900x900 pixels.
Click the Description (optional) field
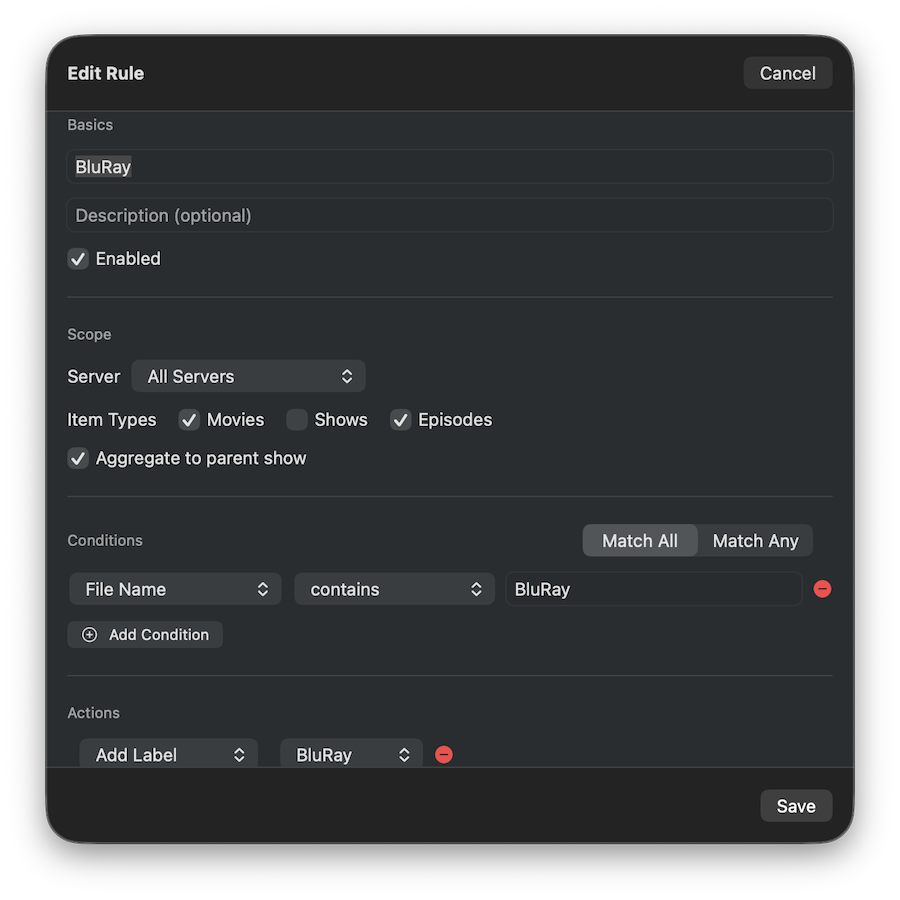tap(450, 215)
